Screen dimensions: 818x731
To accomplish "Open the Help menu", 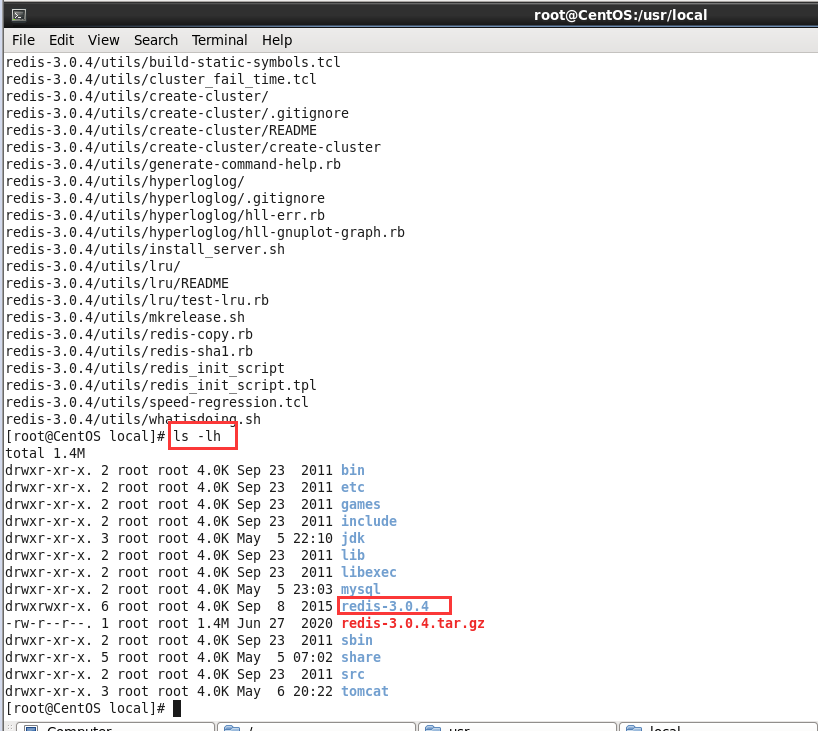I will (276, 40).
